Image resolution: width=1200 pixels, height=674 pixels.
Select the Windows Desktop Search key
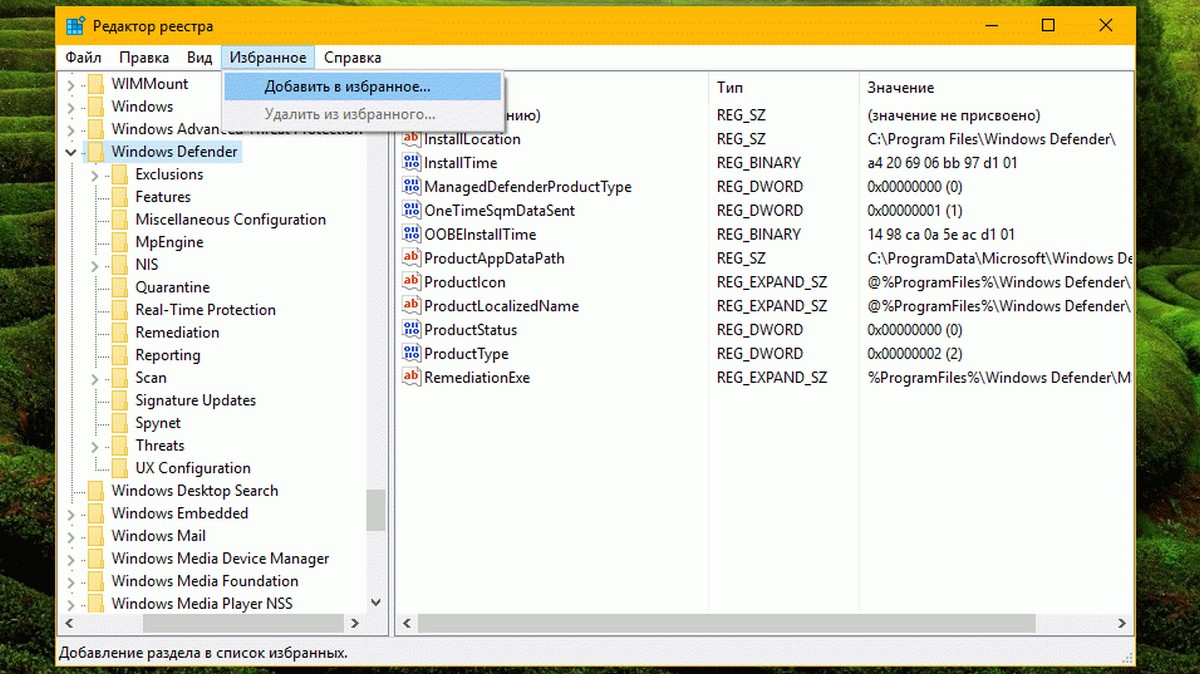click(195, 491)
